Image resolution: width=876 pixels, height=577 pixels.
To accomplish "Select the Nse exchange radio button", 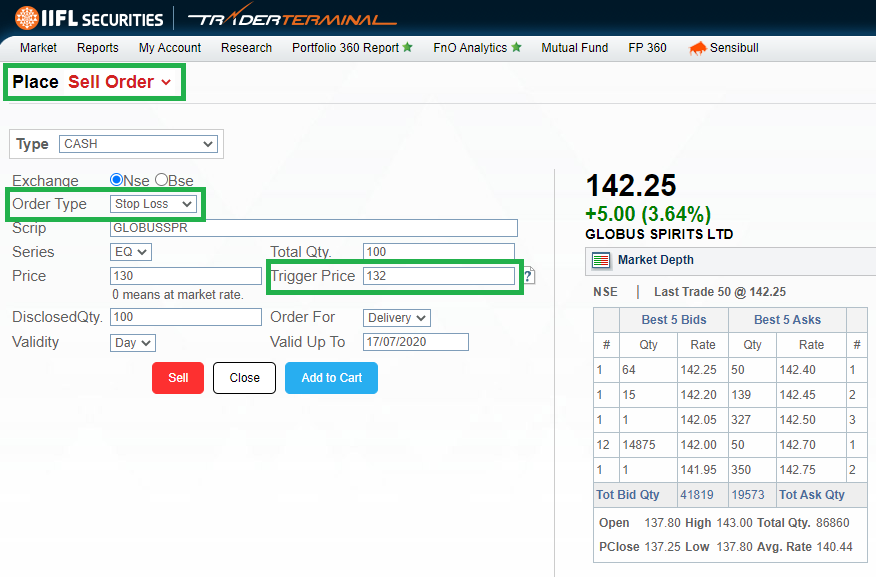I will pyautogui.click(x=116, y=180).
